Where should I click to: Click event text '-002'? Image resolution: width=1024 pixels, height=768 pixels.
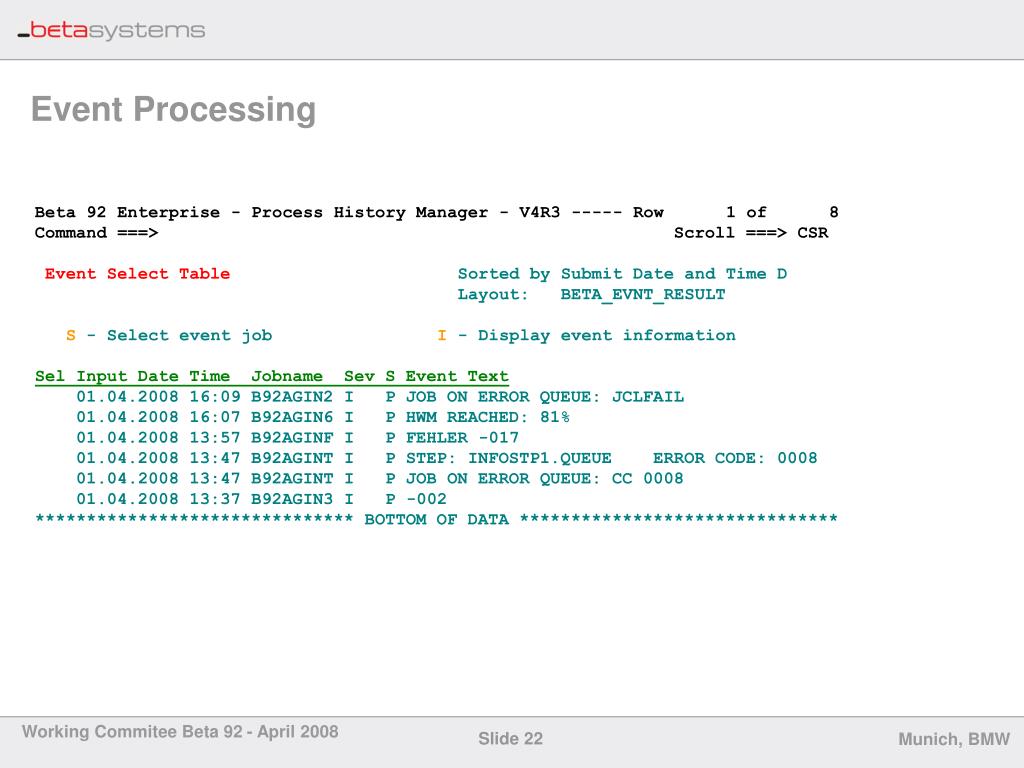pyautogui.click(x=426, y=500)
